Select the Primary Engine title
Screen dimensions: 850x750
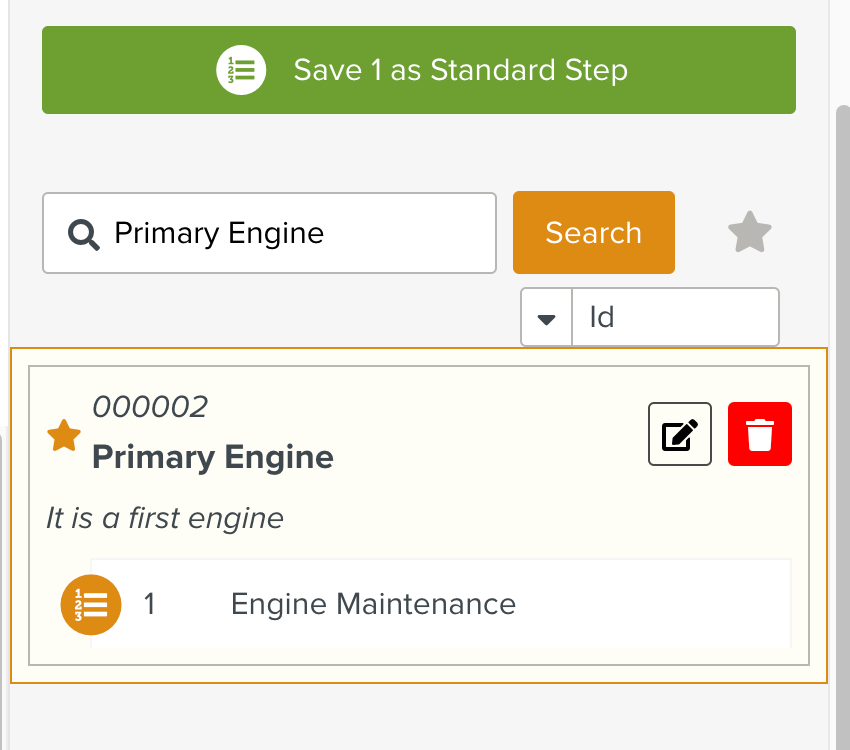[x=213, y=458]
